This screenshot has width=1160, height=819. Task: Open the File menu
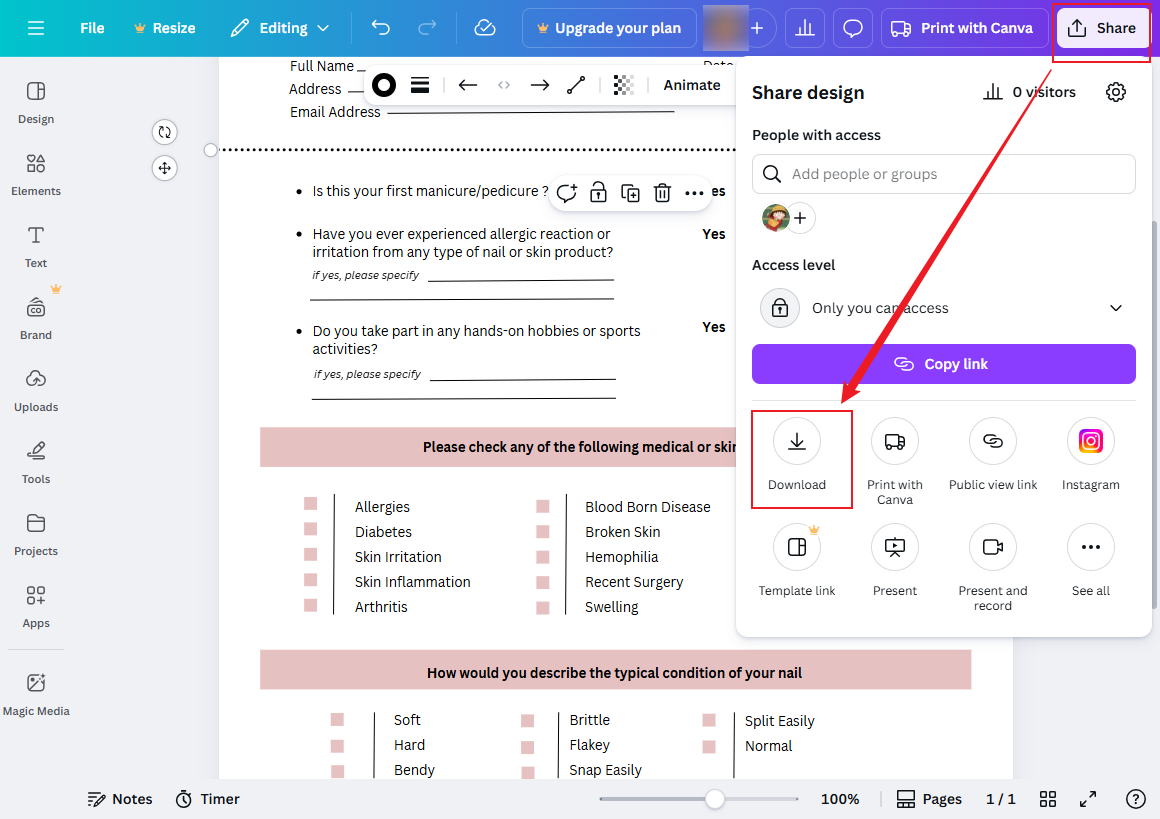91,28
